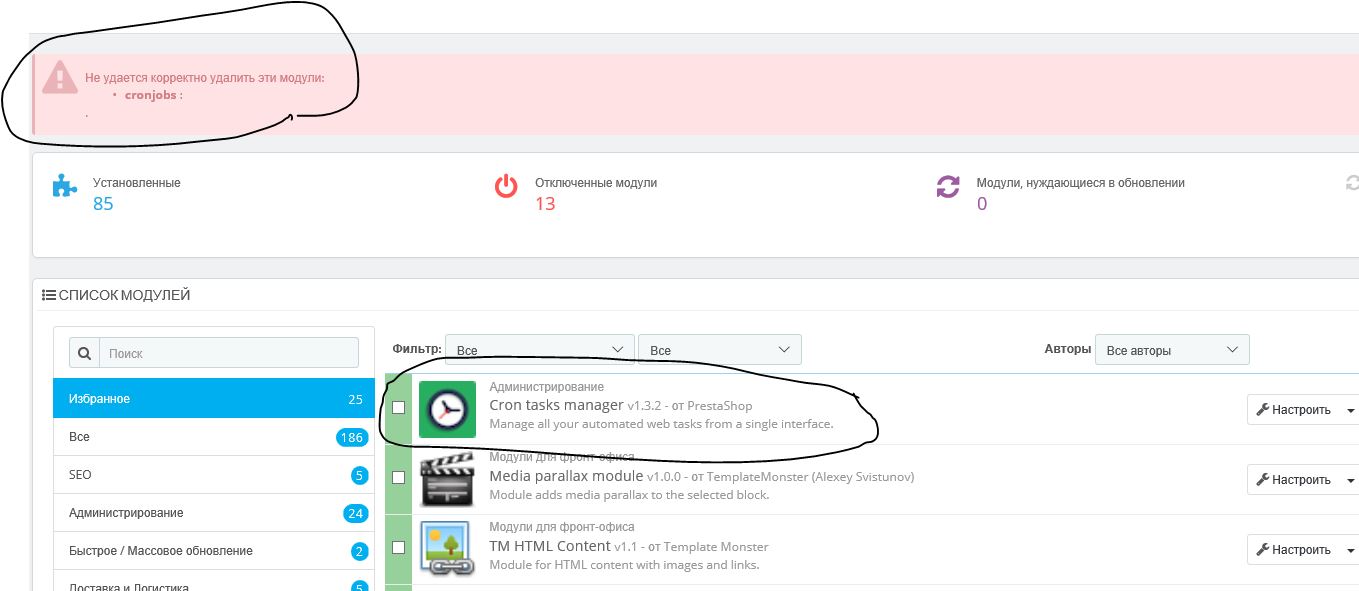Viewport: 1359px width, 591px height.
Task: Click the 25 badge on Избранное
Action: pyautogui.click(x=355, y=399)
